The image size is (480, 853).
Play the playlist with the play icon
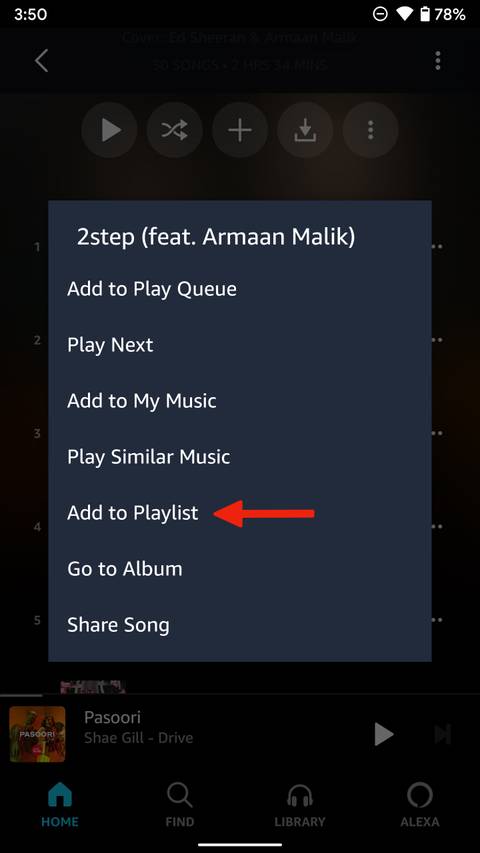pos(110,131)
